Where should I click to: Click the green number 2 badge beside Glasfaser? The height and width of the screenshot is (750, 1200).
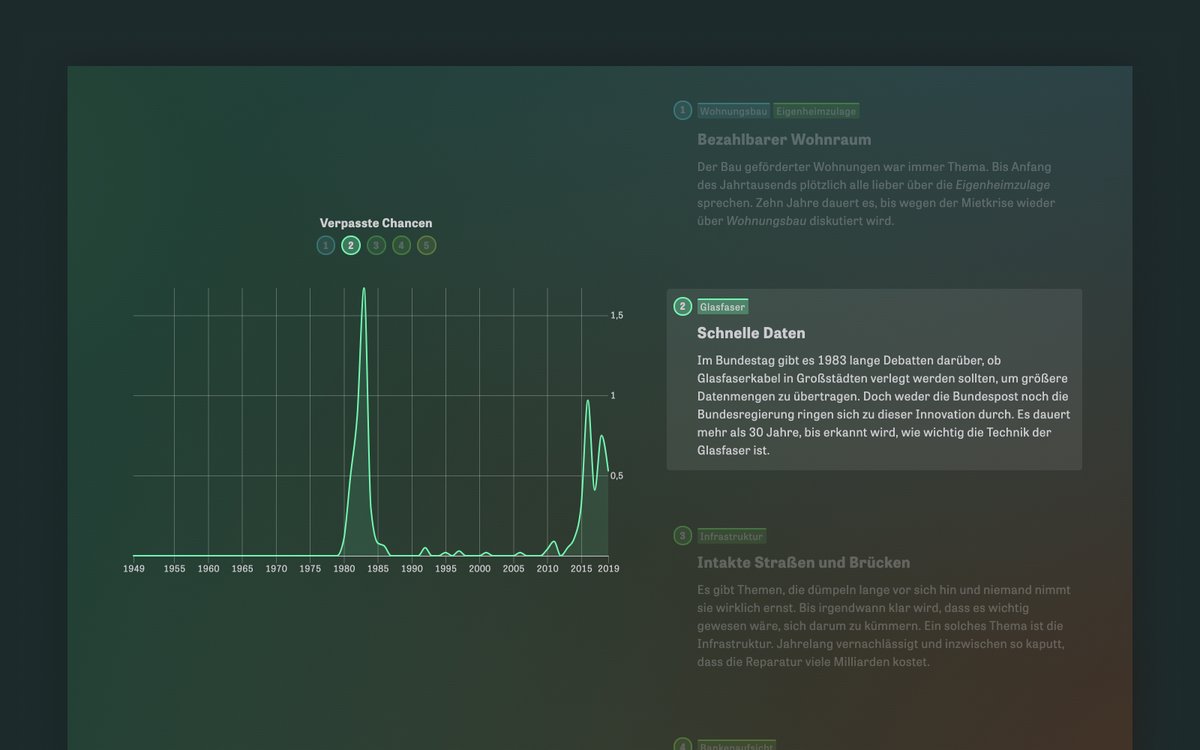pyautogui.click(x=681, y=307)
